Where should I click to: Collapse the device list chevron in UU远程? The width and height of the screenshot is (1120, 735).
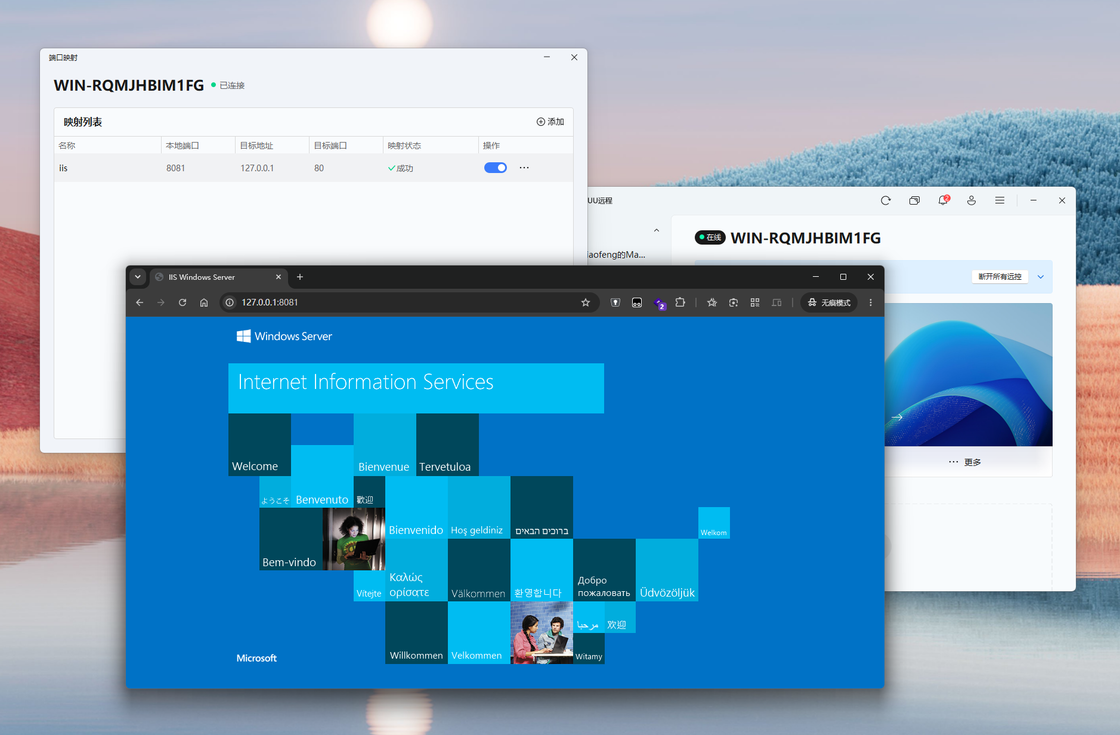point(656,231)
